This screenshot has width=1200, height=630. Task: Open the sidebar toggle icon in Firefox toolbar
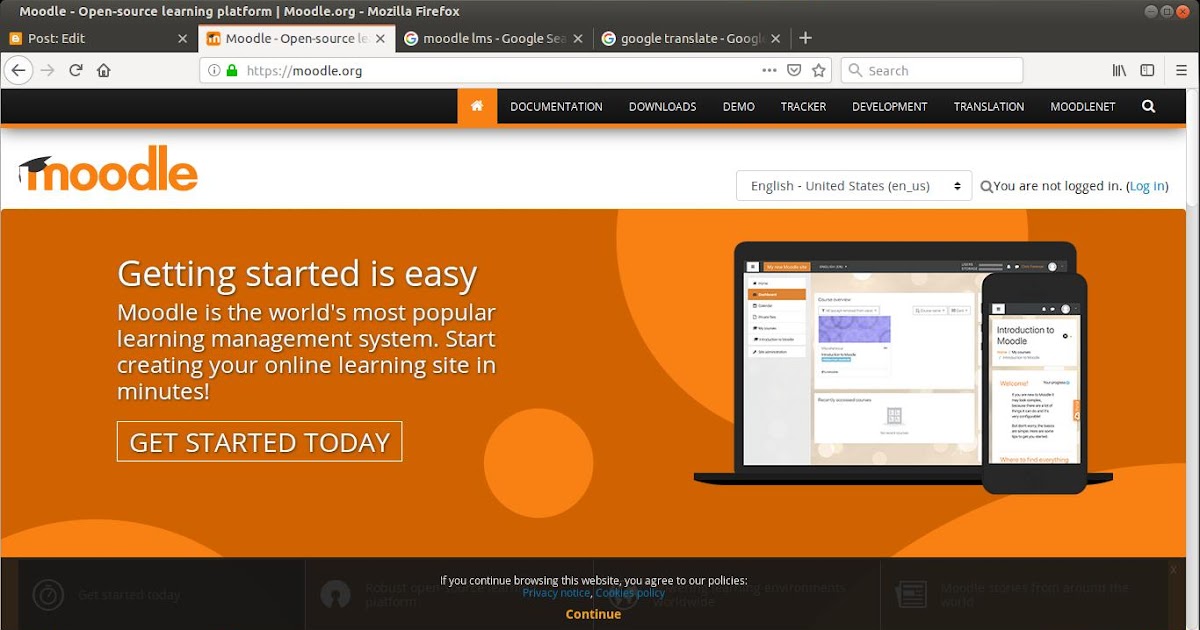click(x=1146, y=70)
